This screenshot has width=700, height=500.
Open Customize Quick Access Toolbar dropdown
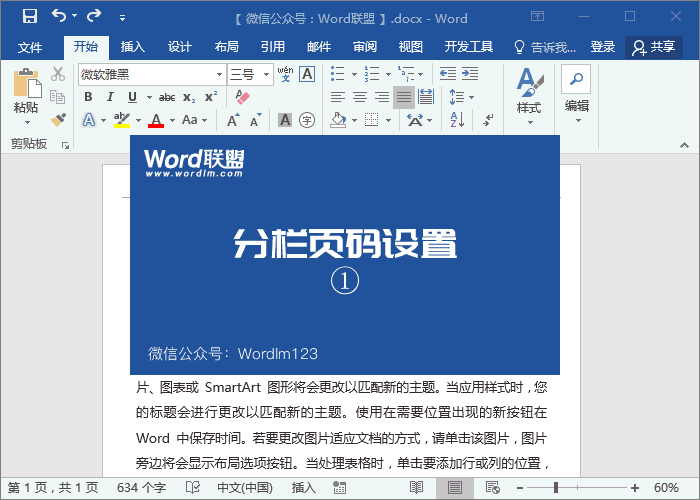coord(122,18)
